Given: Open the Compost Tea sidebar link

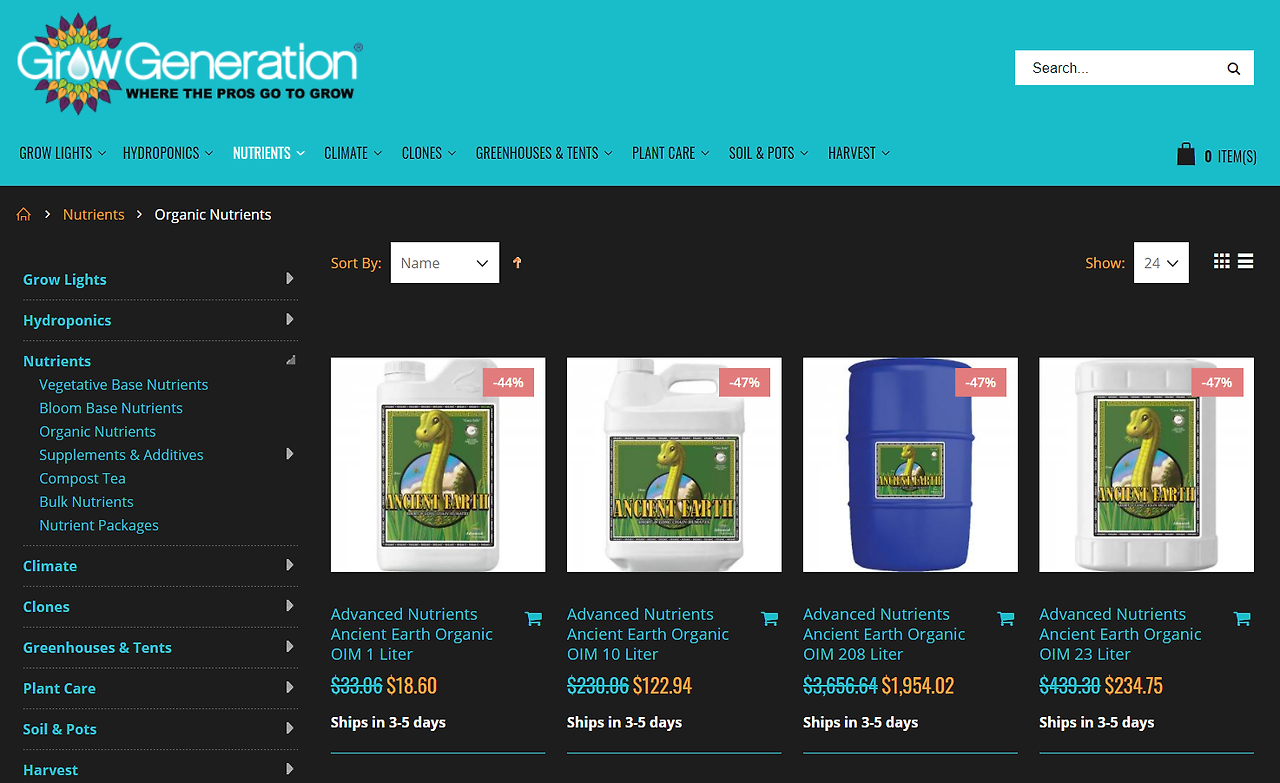Looking at the screenshot, I should pos(82,478).
